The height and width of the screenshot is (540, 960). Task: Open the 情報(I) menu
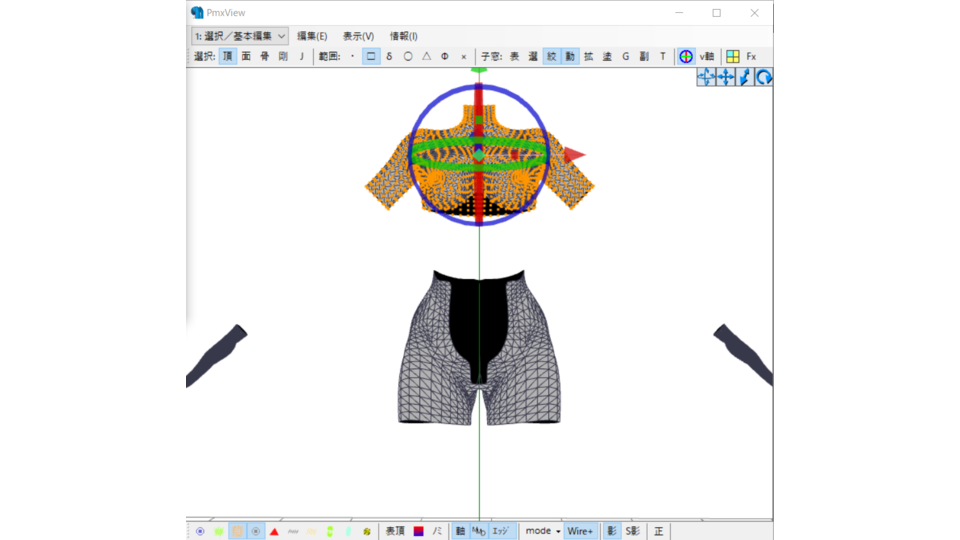[x=403, y=36]
